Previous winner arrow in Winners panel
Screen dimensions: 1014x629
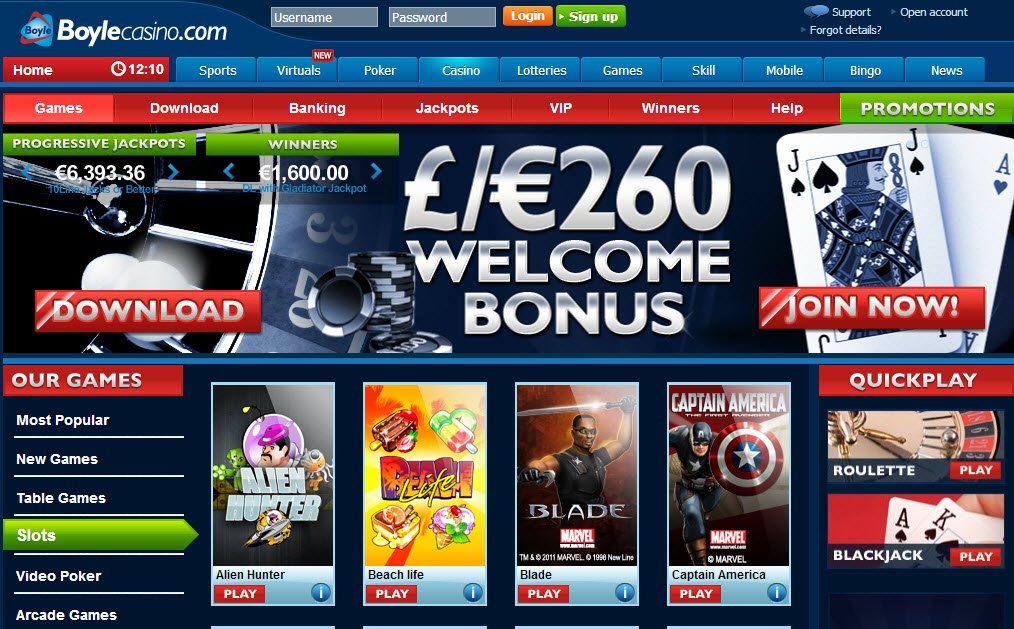point(228,171)
